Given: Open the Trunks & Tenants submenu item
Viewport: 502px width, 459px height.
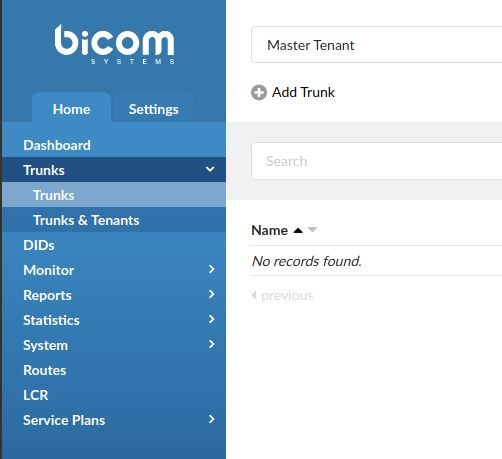Looking at the screenshot, I should click(x=114, y=220).
